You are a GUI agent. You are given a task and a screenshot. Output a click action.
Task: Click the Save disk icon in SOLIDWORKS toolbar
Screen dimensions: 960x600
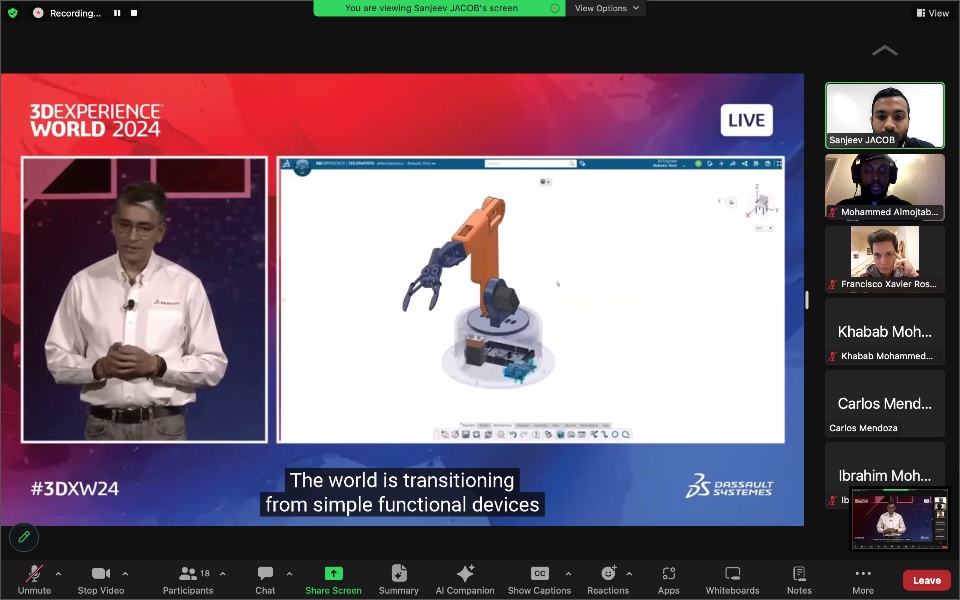tap(466, 435)
